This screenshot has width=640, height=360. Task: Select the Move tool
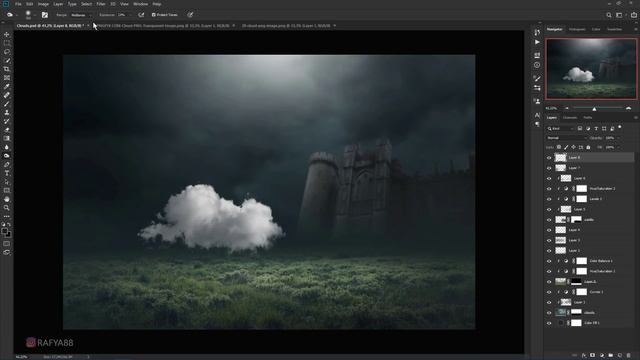click(7, 35)
